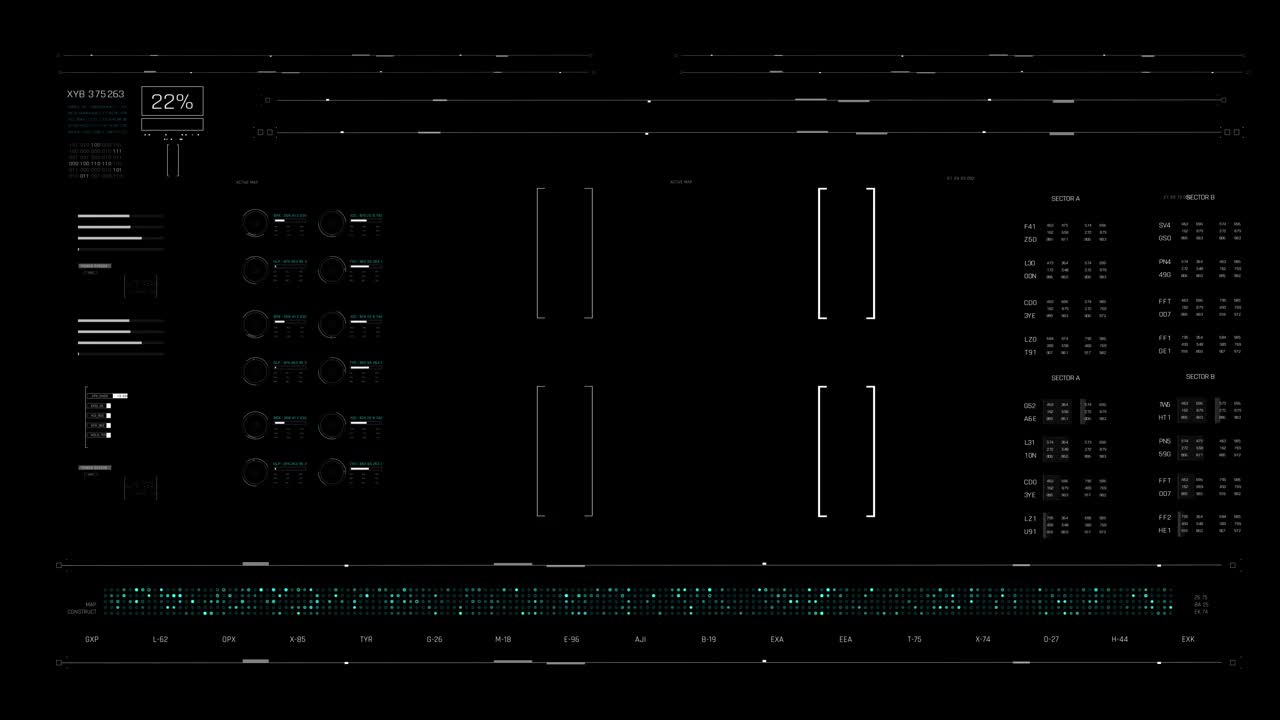Click the Z5D row code
This screenshot has width=1280, height=720.
[1030, 239]
